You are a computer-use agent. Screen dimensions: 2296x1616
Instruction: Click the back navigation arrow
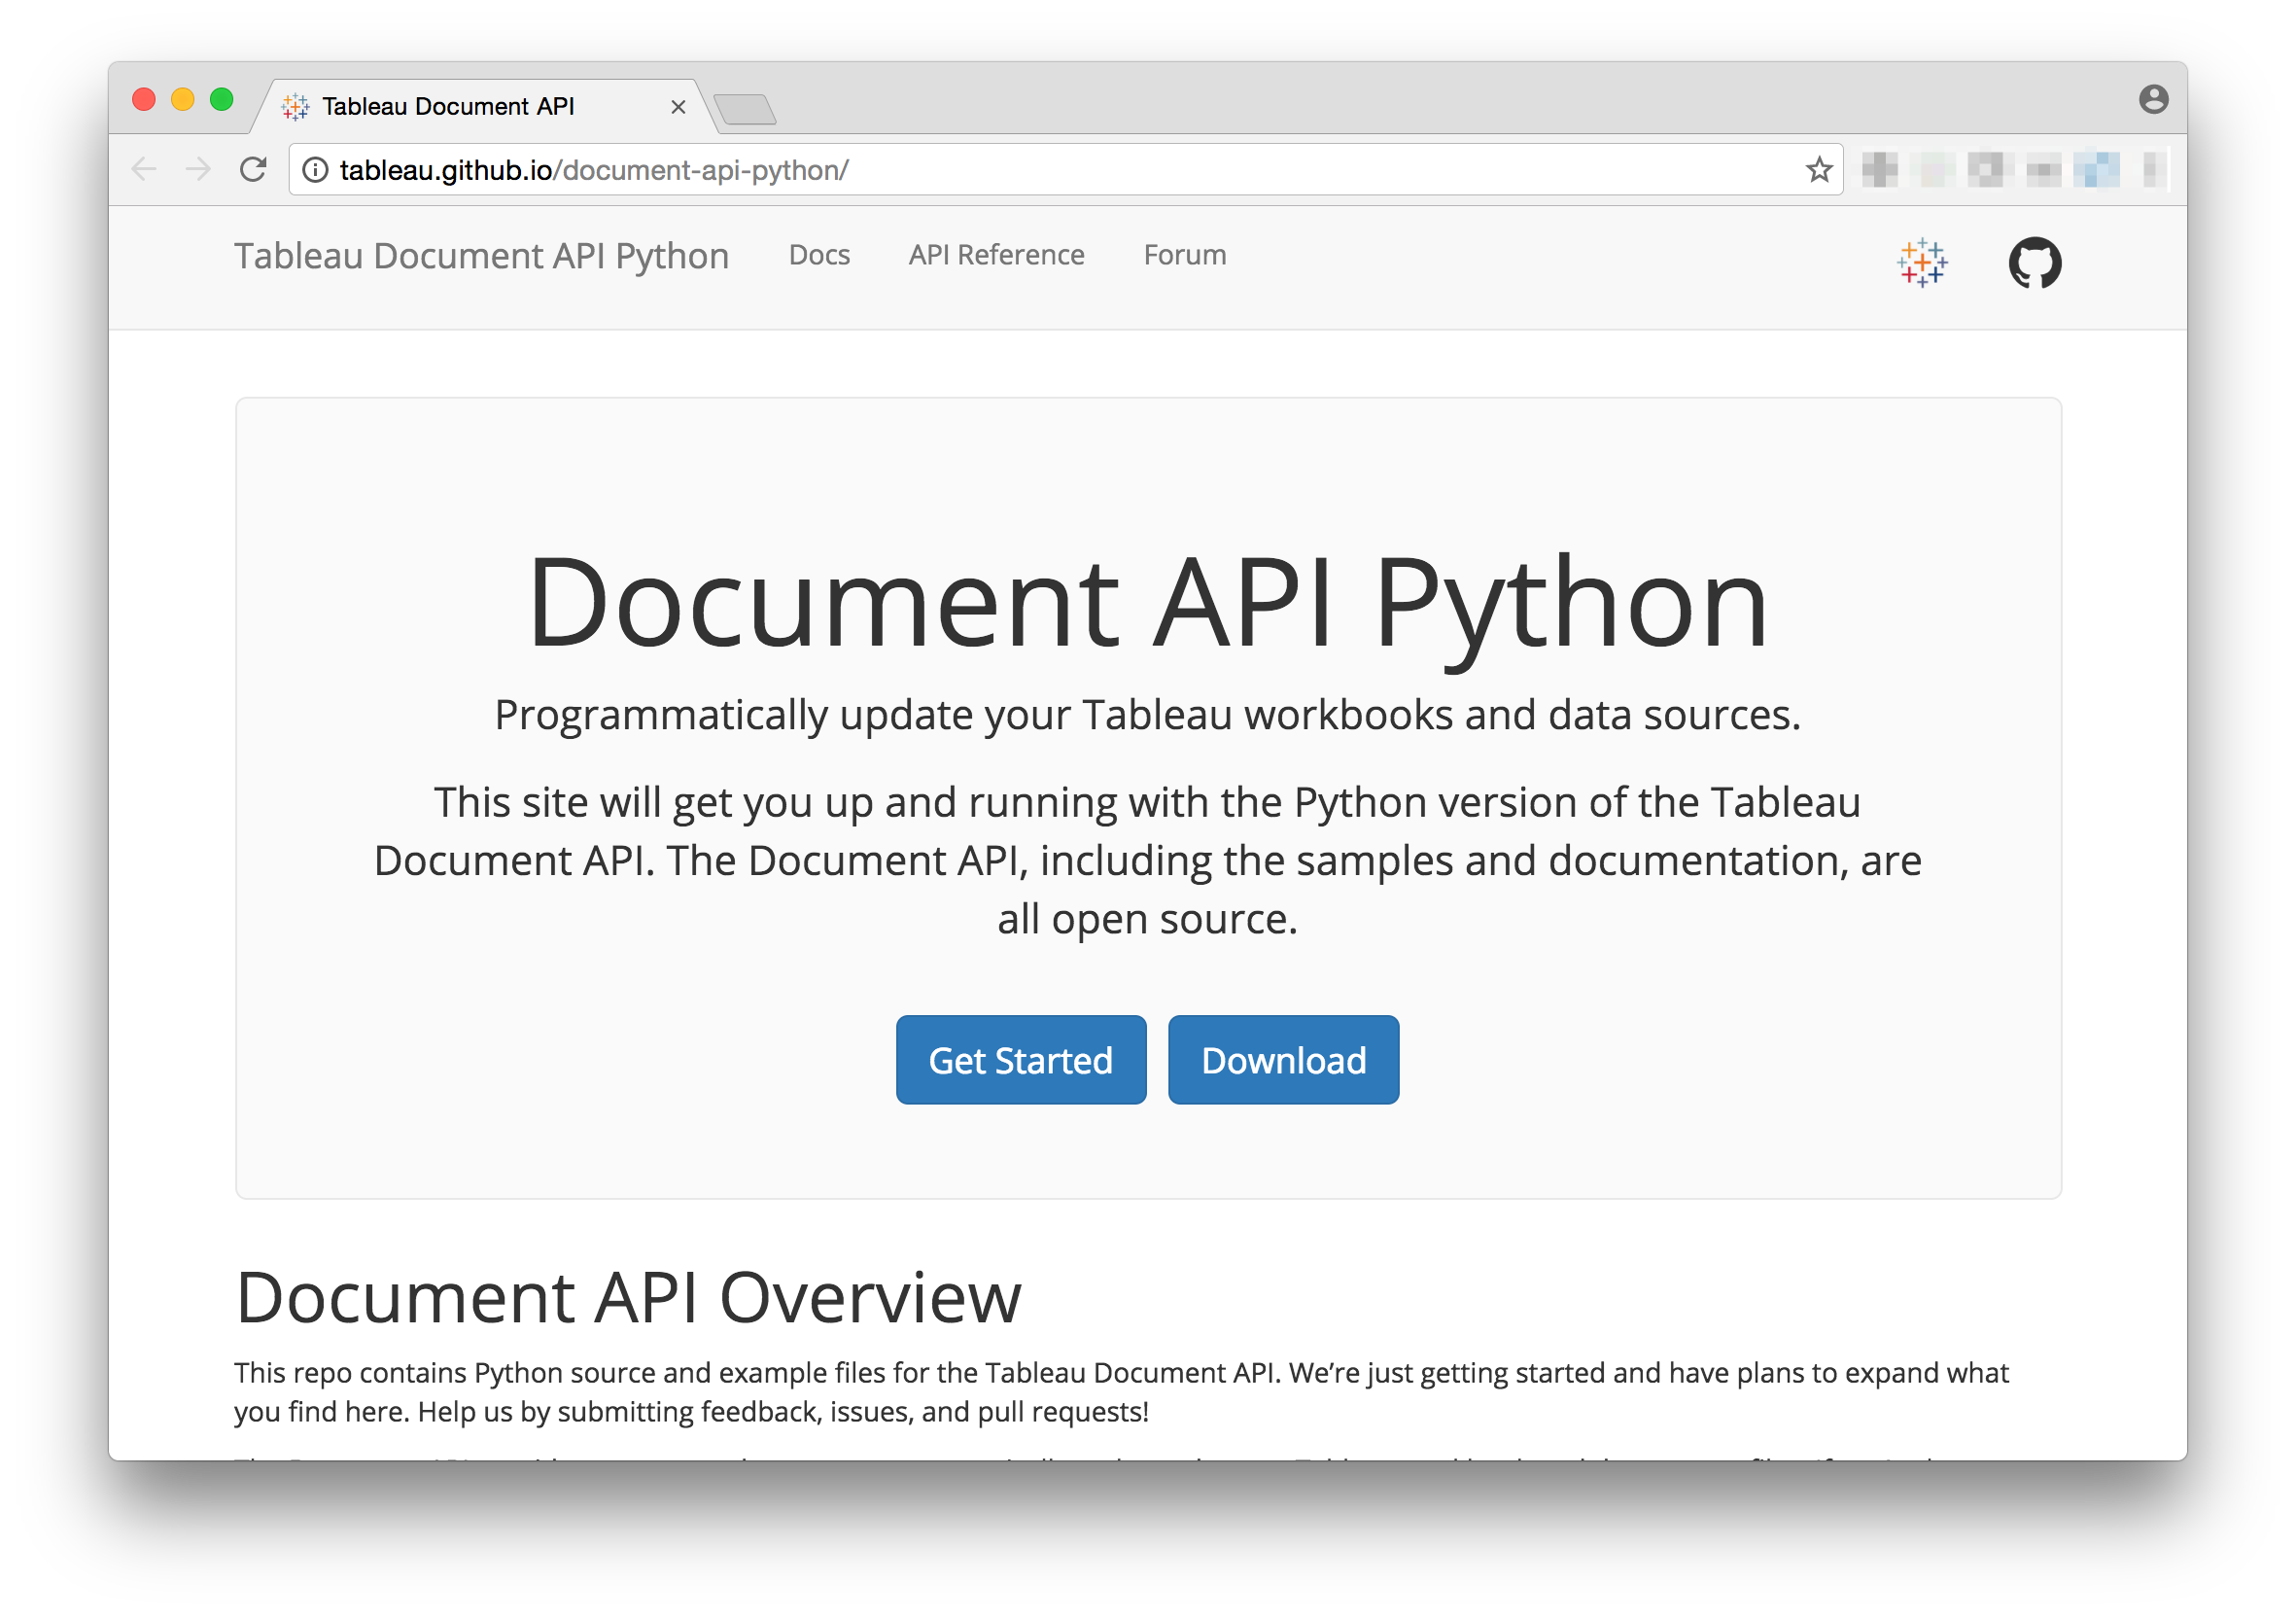pos(144,169)
